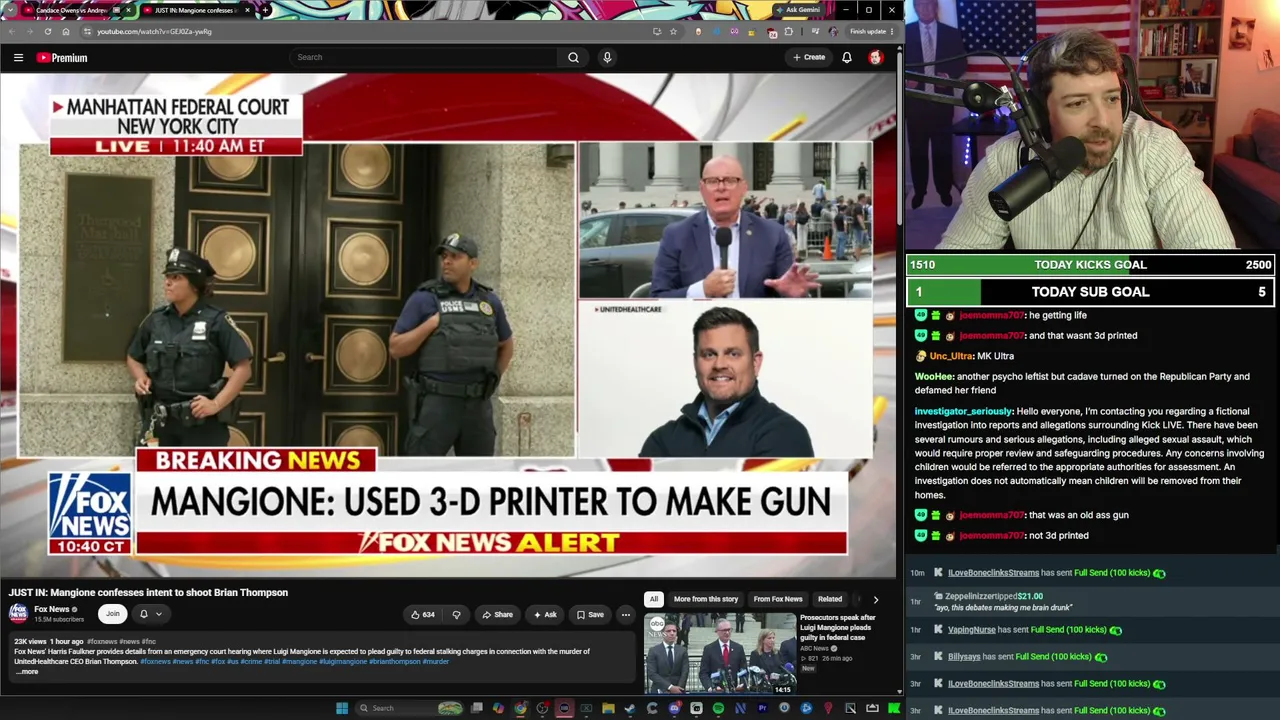Screen dimensions: 1280x720
Task: Go to the browser home page
Action: (66, 31)
